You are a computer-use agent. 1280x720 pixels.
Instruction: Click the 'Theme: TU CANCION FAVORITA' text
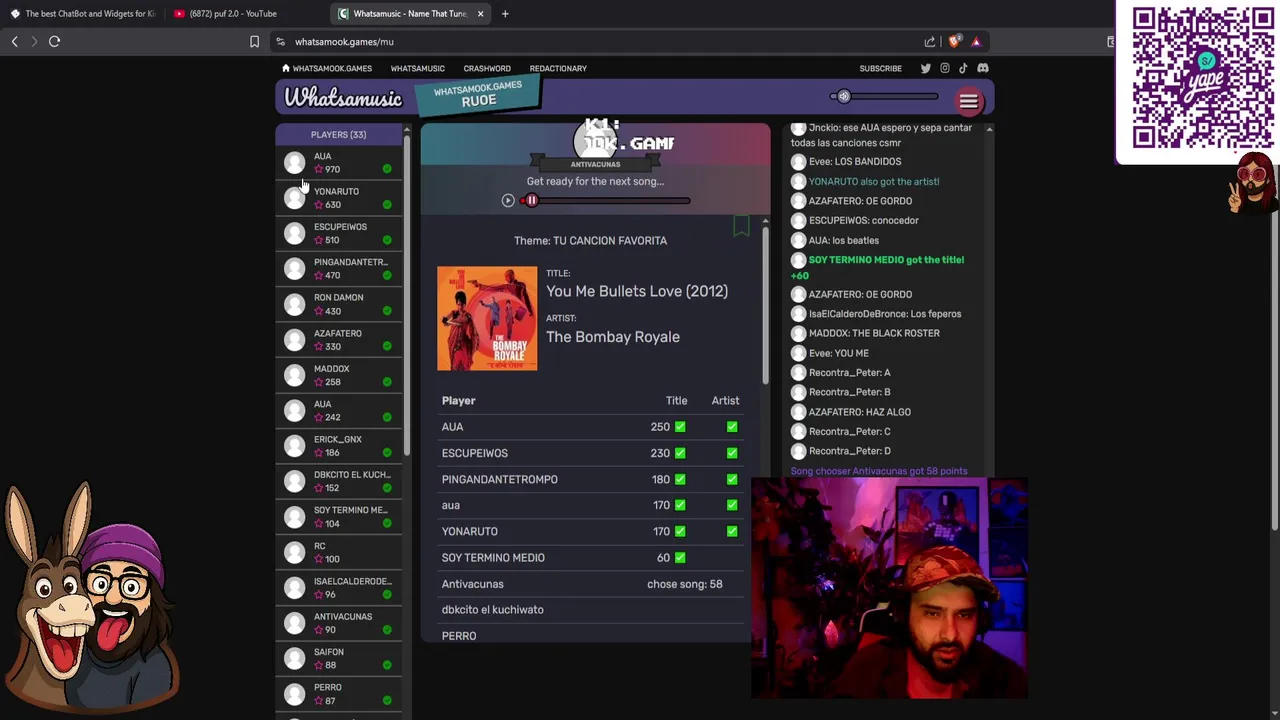(590, 240)
